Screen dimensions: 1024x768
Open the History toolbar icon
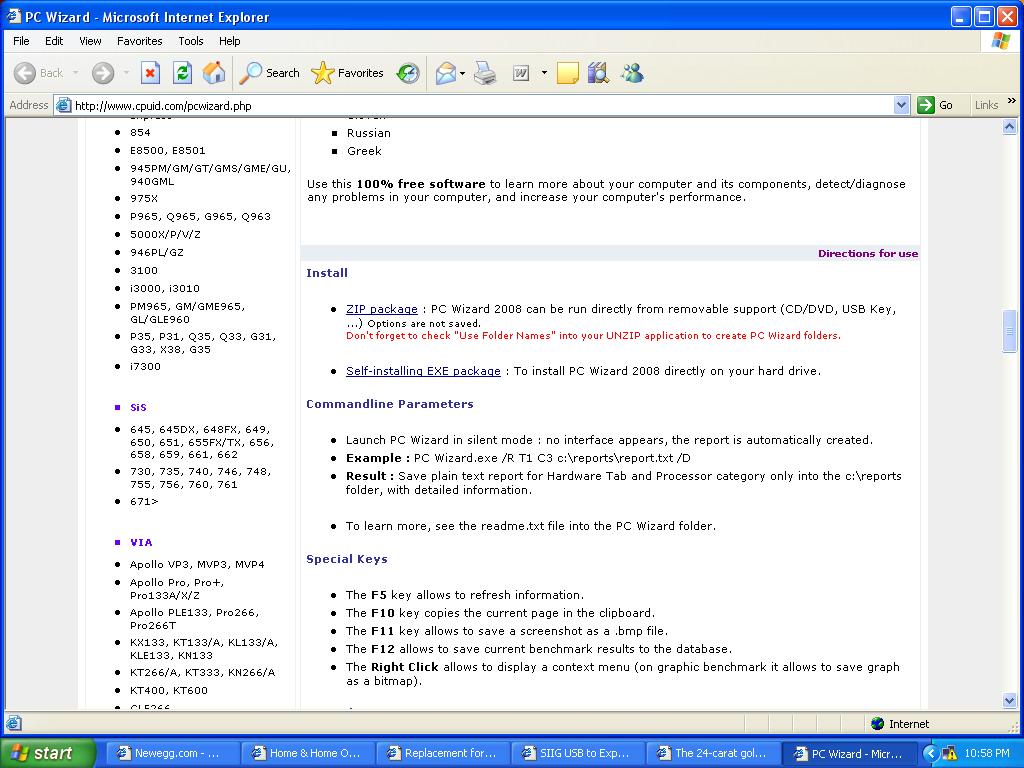408,73
